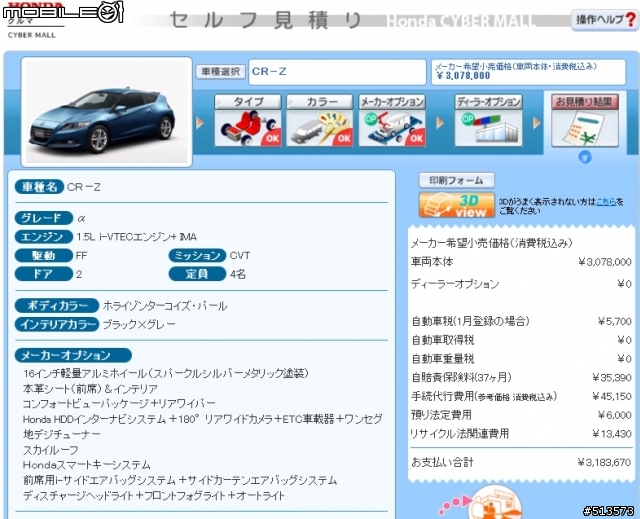The image size is (640, 519).
Task: Click the 1.5L i-VTECエンジン+IMA text
Action: tap(136, 237)
